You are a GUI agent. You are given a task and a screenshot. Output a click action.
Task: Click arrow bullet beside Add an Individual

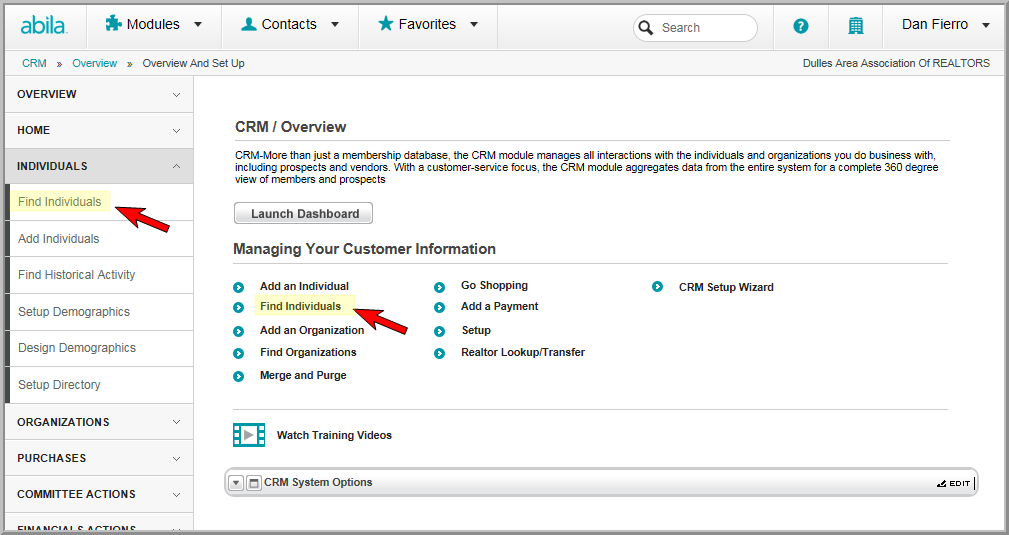coord(239,287)
